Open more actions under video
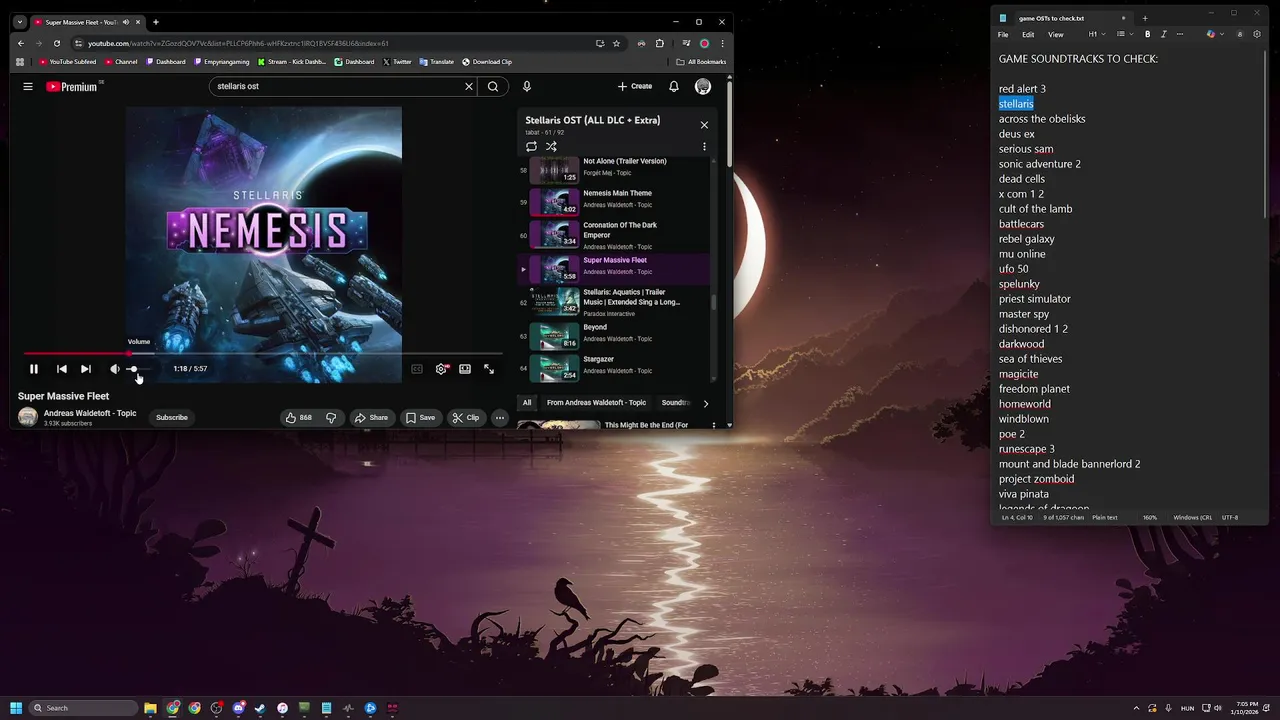The width and height of the screenshot is (1280, 720). coord(500,417)
